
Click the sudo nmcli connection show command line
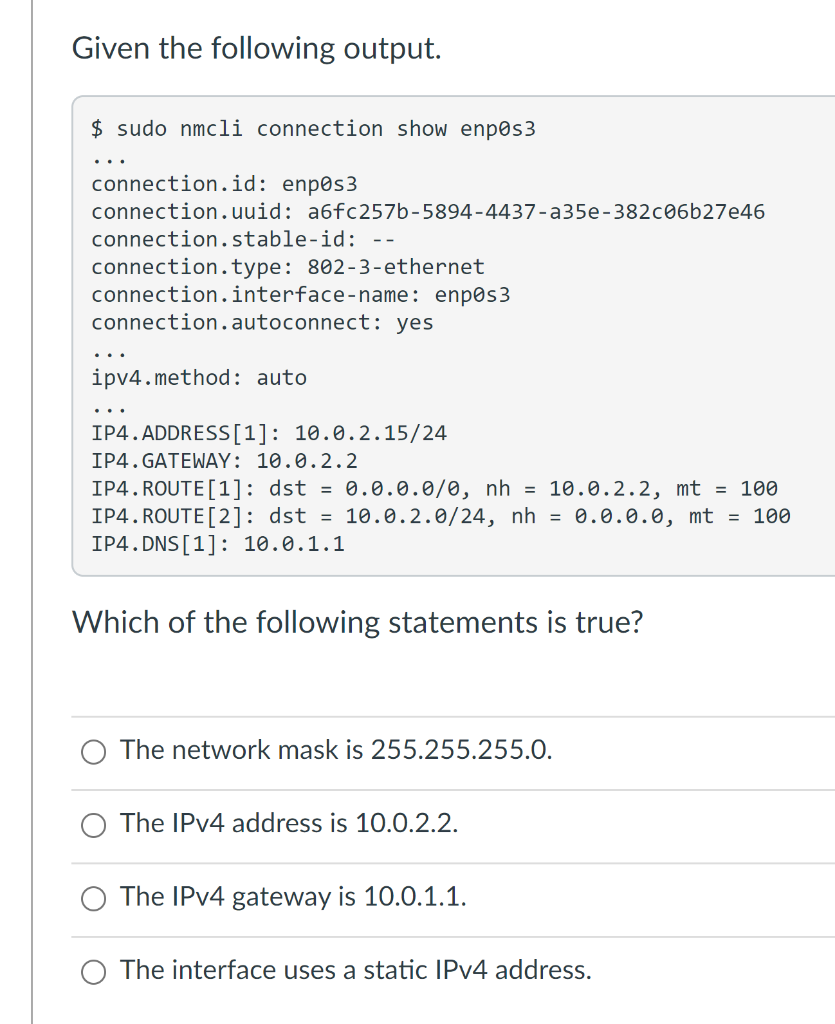click(313, 129)
